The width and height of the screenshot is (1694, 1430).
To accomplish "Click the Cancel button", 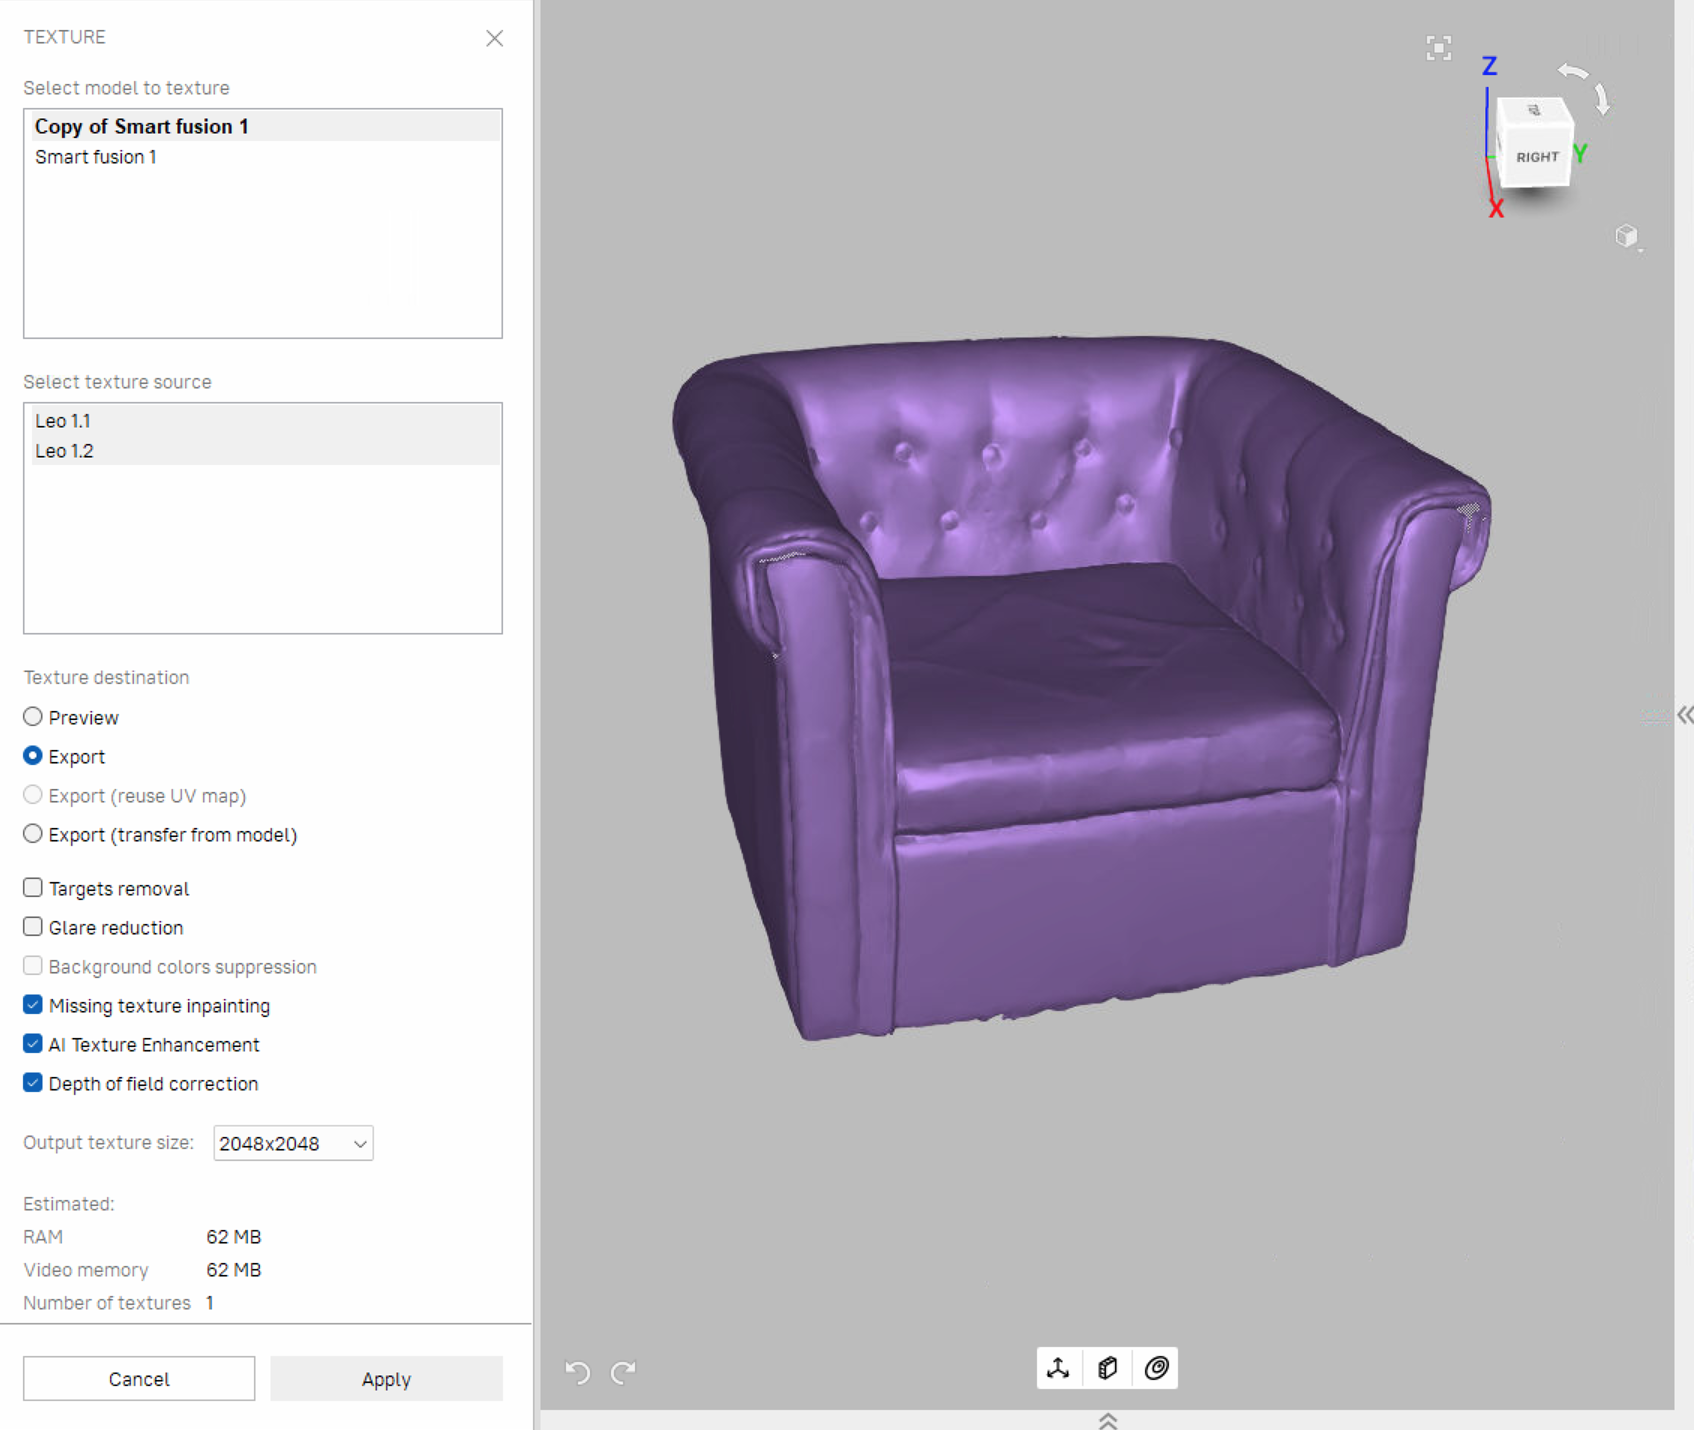I will 139,1379.
